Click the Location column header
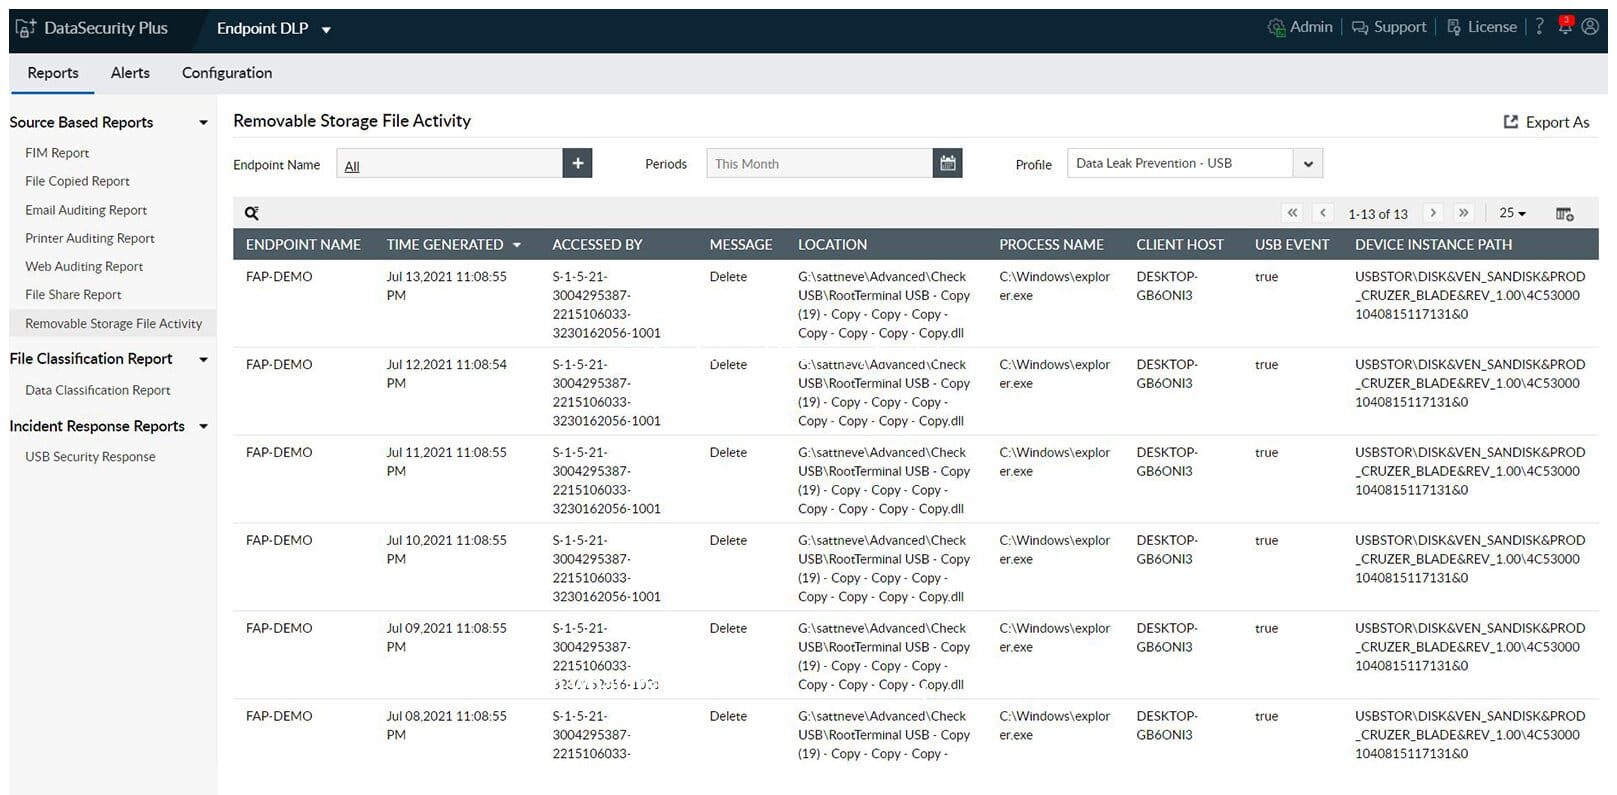The width and height of the screenshot is (1617, 795). click(x=832, y=244)
